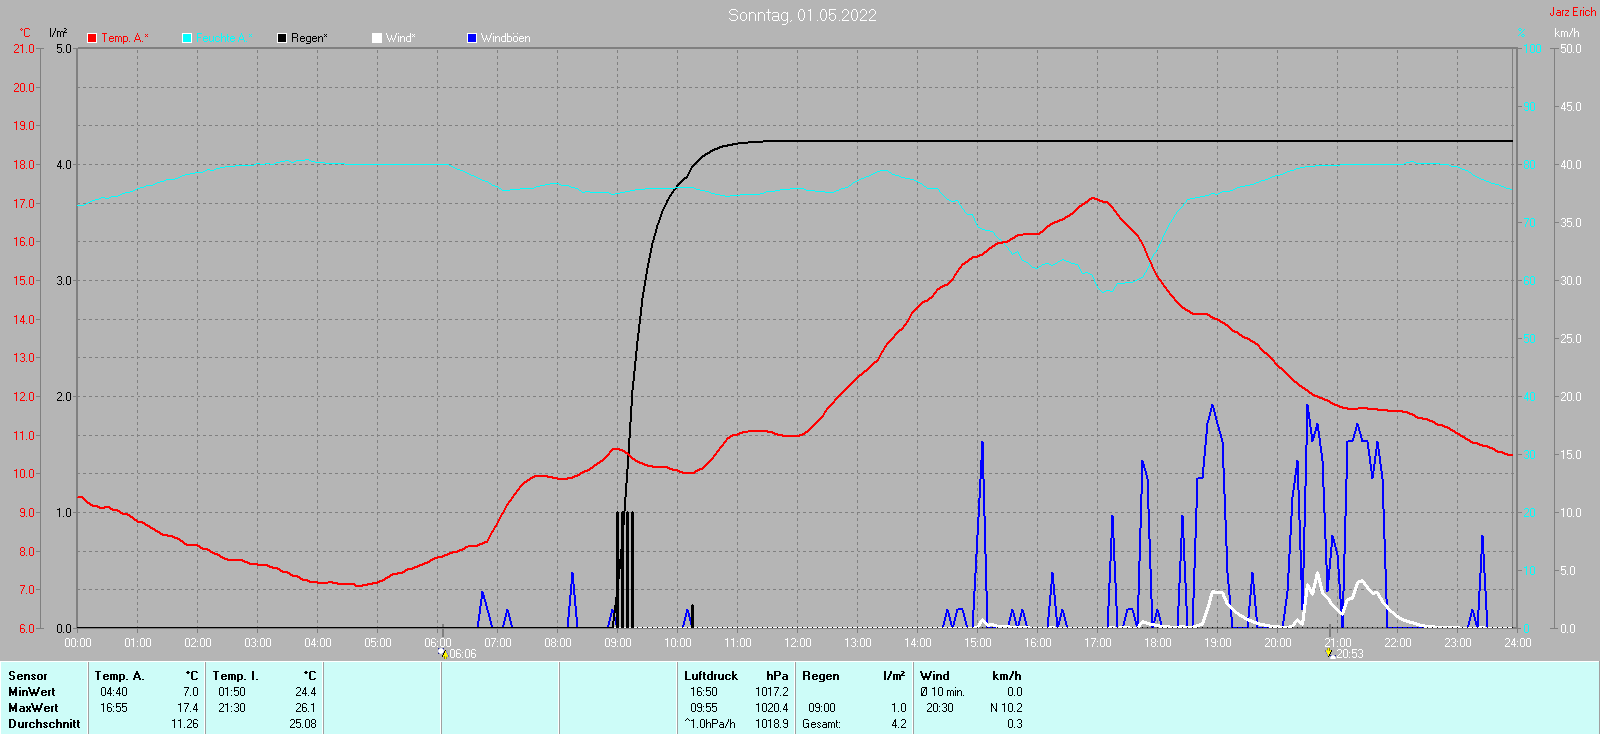Click the sunset icon at 20:53
The width and height of the screenshot is (1600, 734).
[1329, 654]
